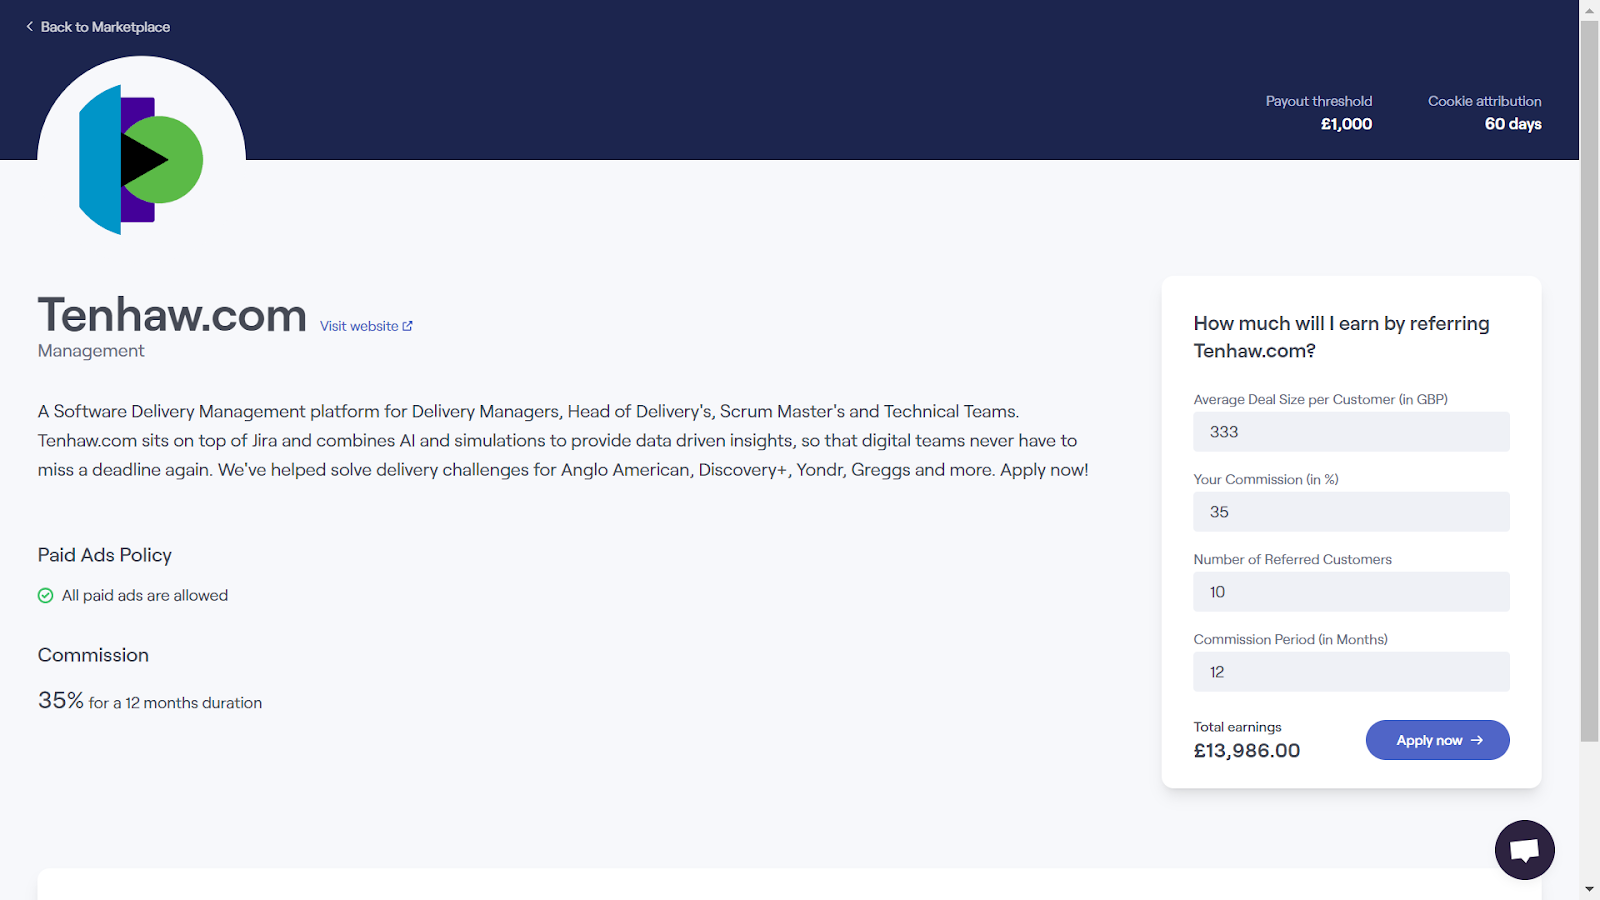This screenshot has width=1600, height=900.
Task: Click the vertical scrollbar thumb
Action: pos(1589,380)
